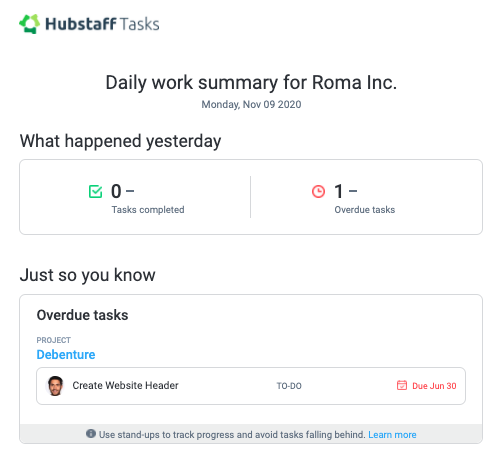Open the Create Website Header task
This screenshot has width=497, height=460.
point(125,385)
